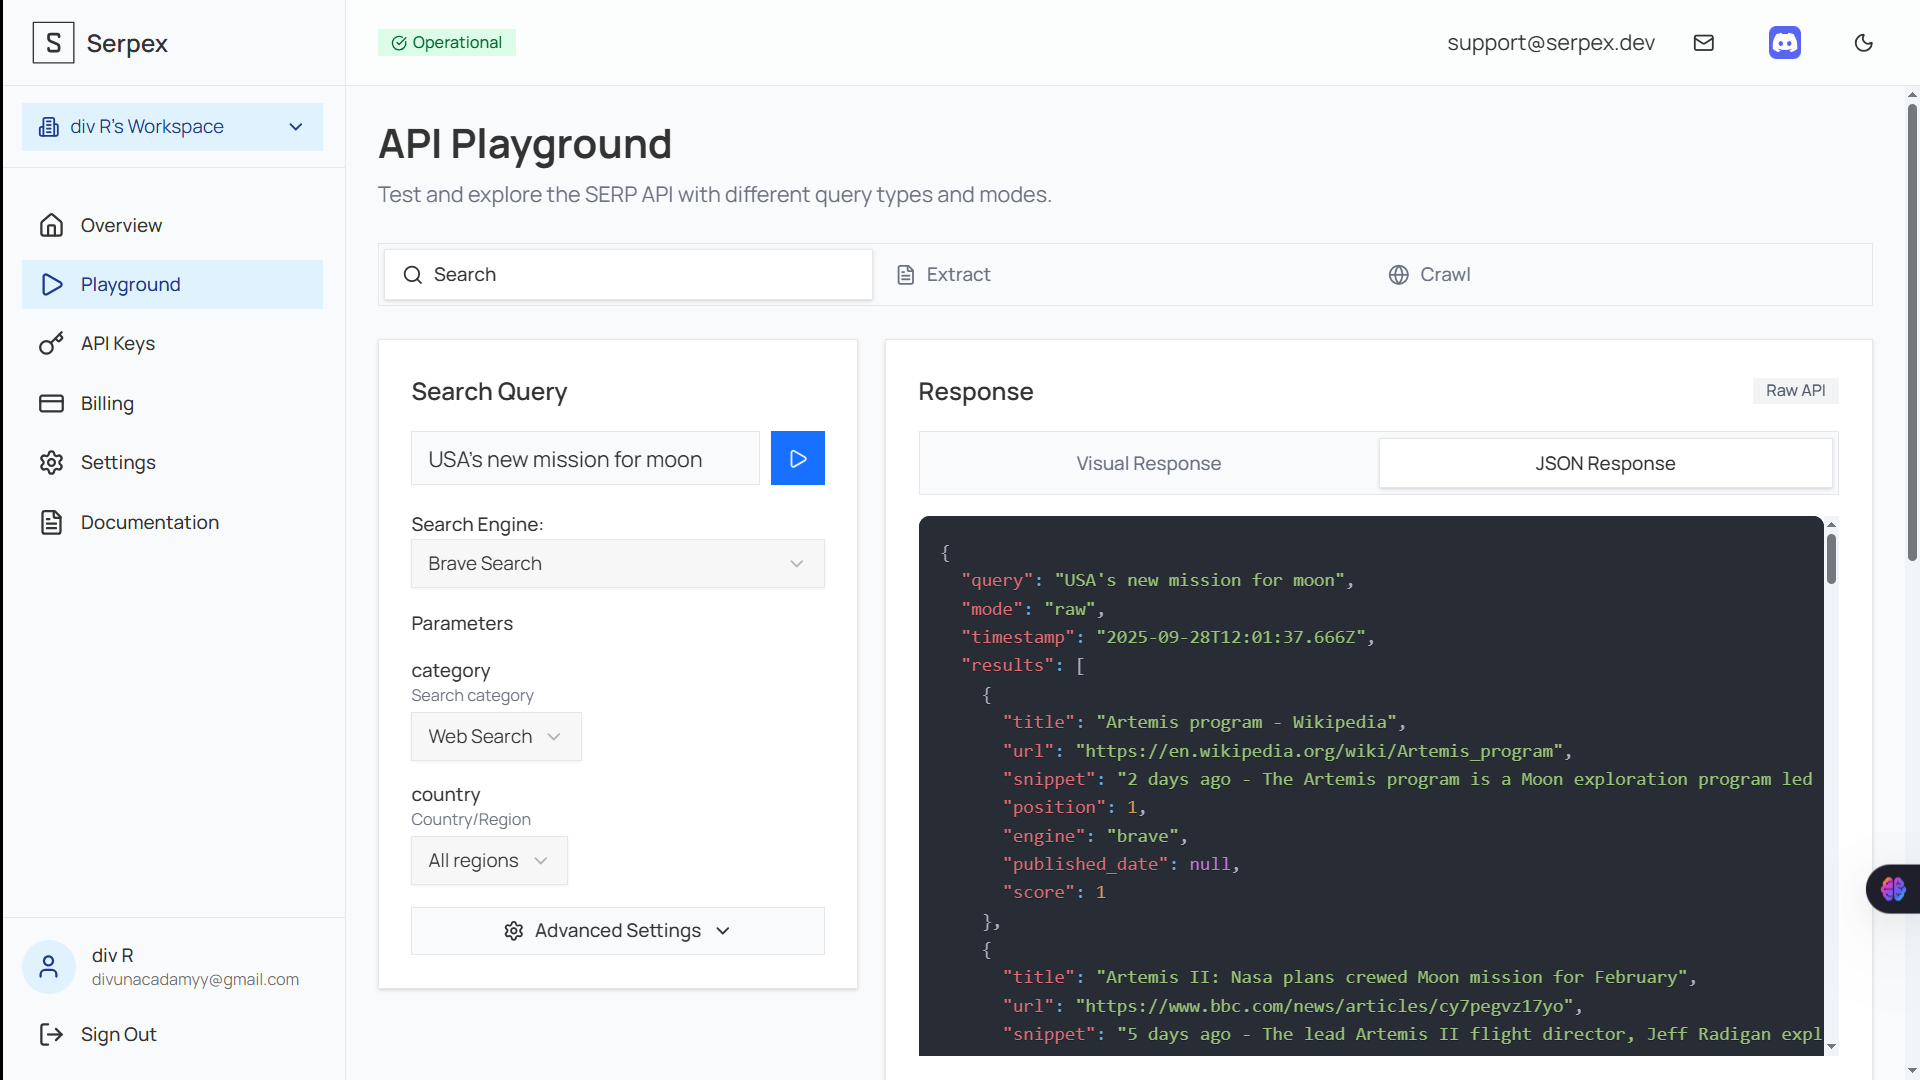
Task: Expand the Advanced Settings panel
Action: click(x=617, y=930)
